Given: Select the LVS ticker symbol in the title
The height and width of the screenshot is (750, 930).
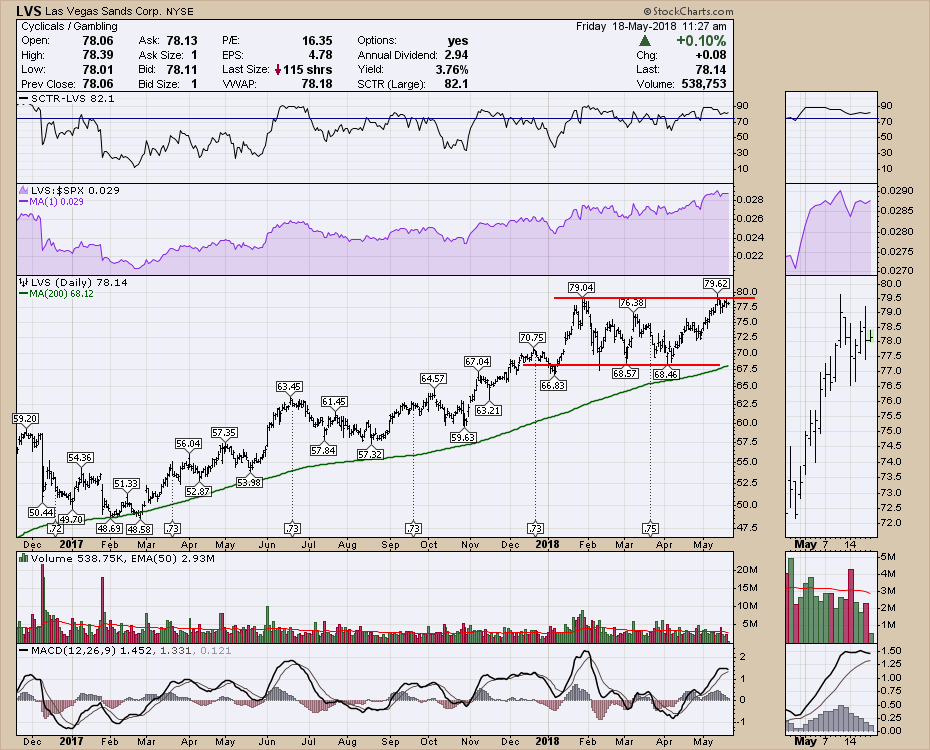Looking at the screenshot, I should click(28, 11).
